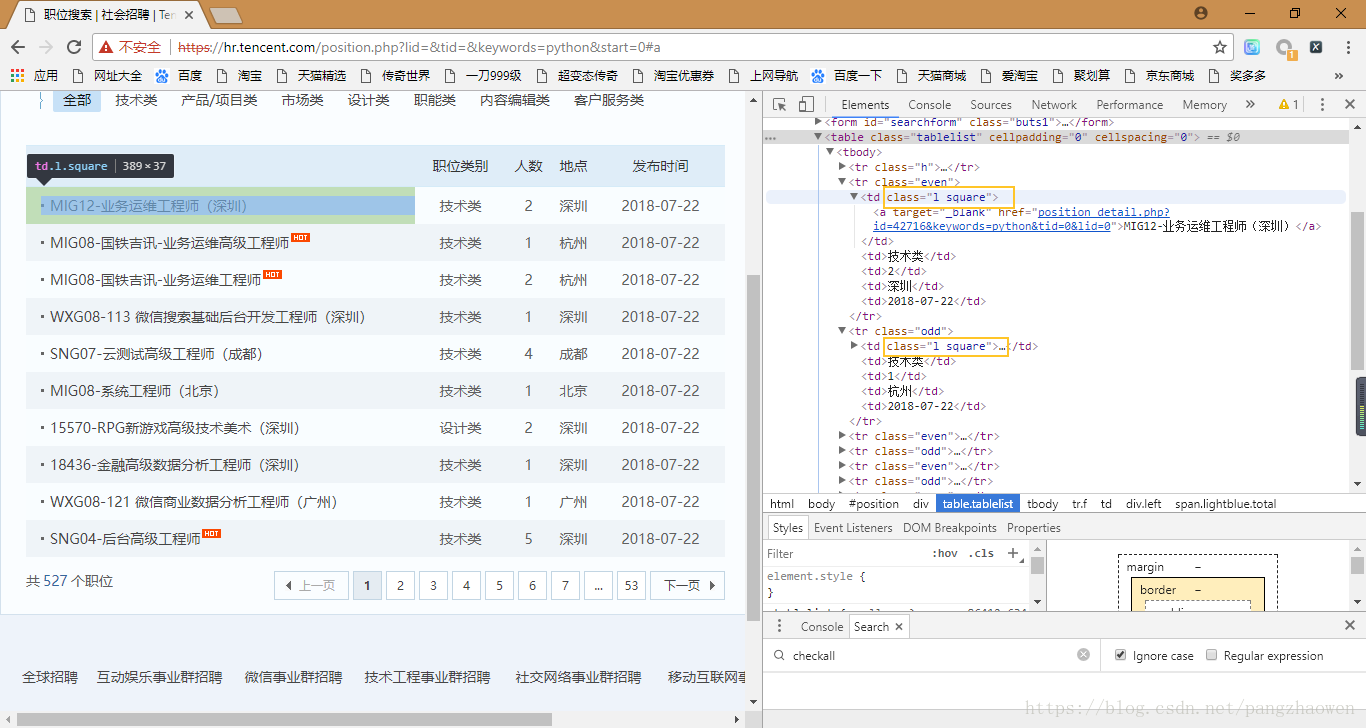Collapse the tbody node

[x=830, y=152]
